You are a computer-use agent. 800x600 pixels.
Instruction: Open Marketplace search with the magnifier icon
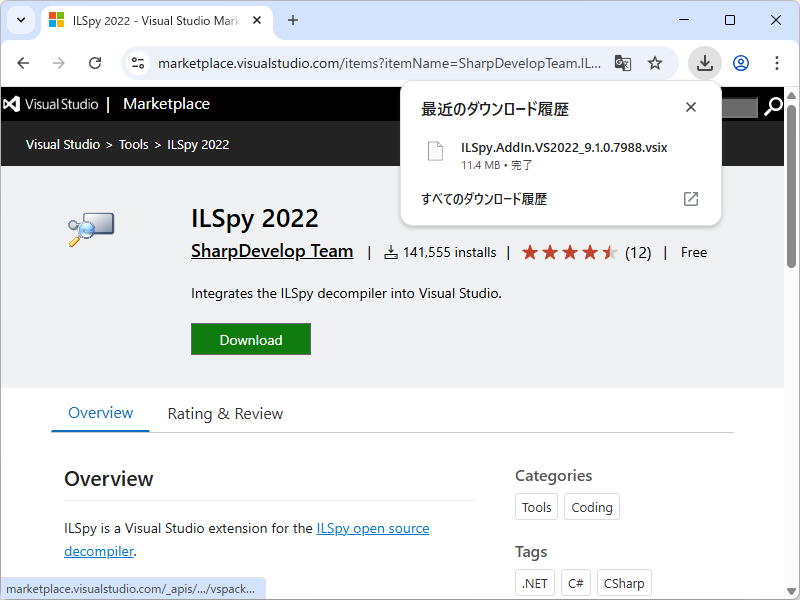[775, 104]
